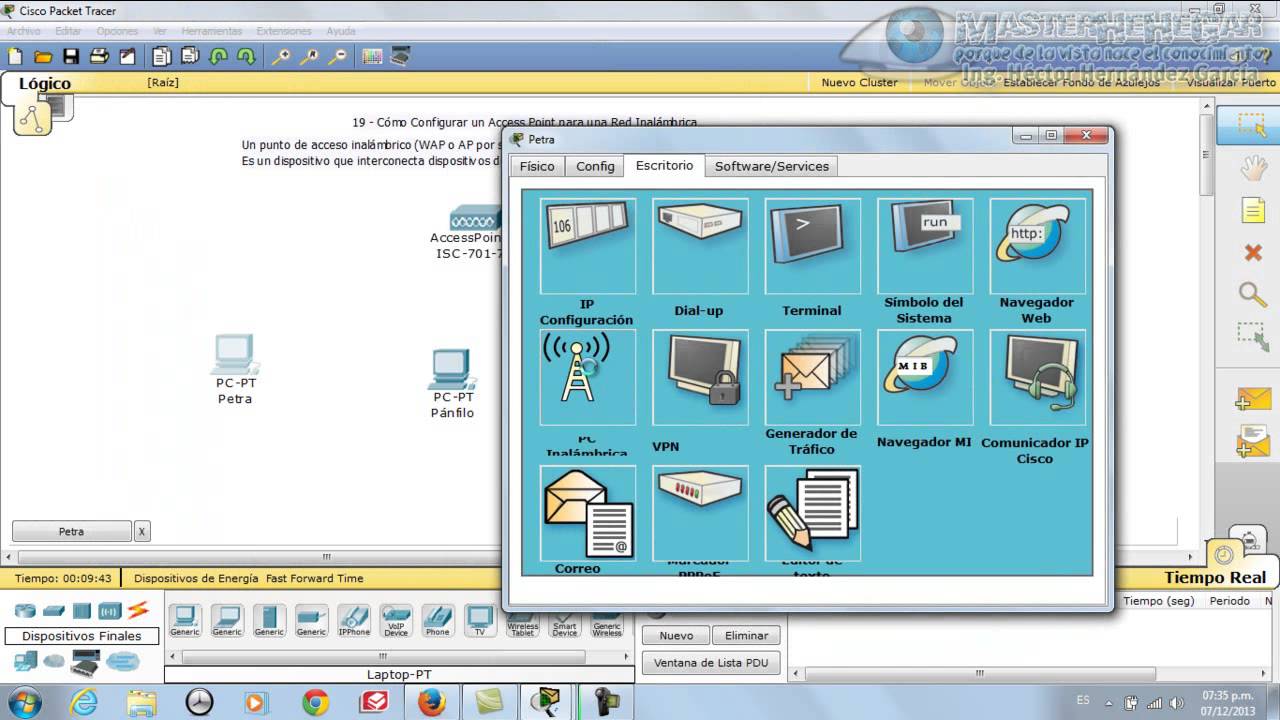Switch to the Software/Services tab
Screen dimensions: 1280x720
tap(771, 166)
